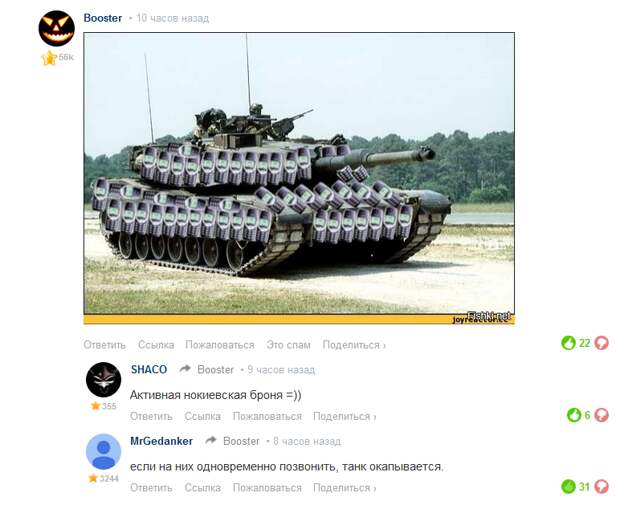Upvote Booster's tank image comment
This screenshot has width=620, height=505.
(568, 343)
